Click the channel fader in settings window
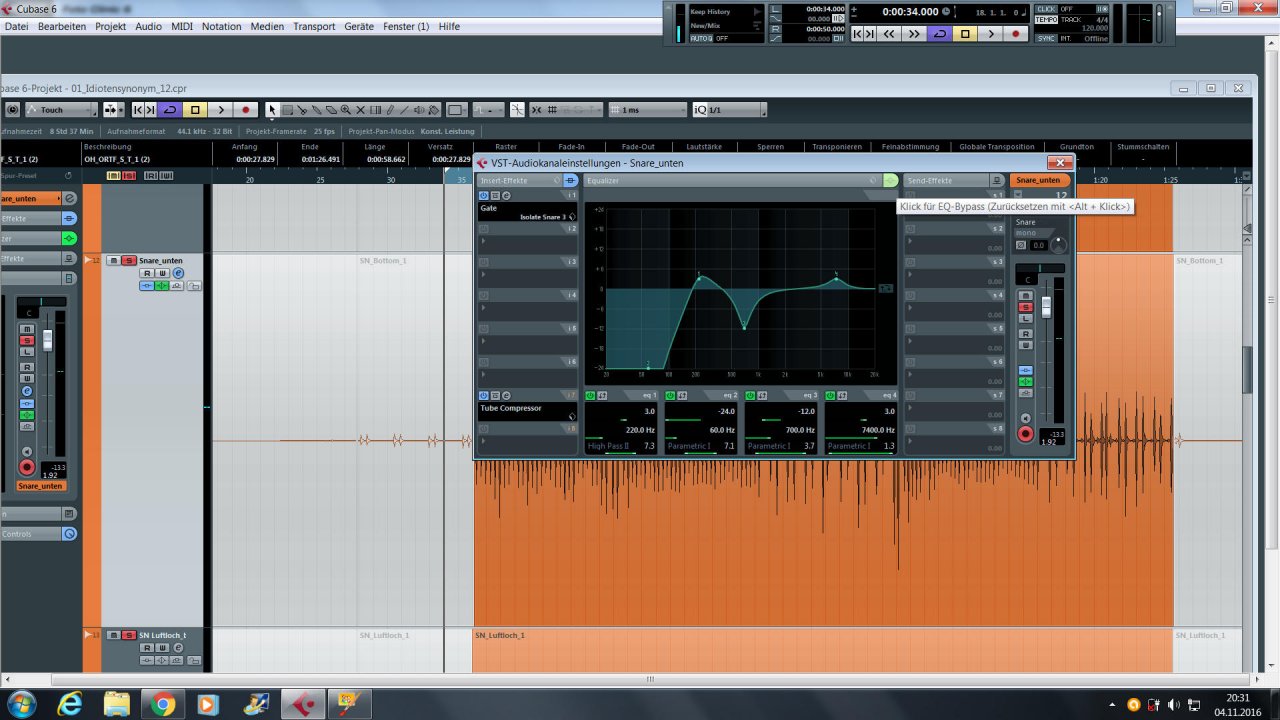The height and width of the screenshot is (720, 1280). [1047, 308]
